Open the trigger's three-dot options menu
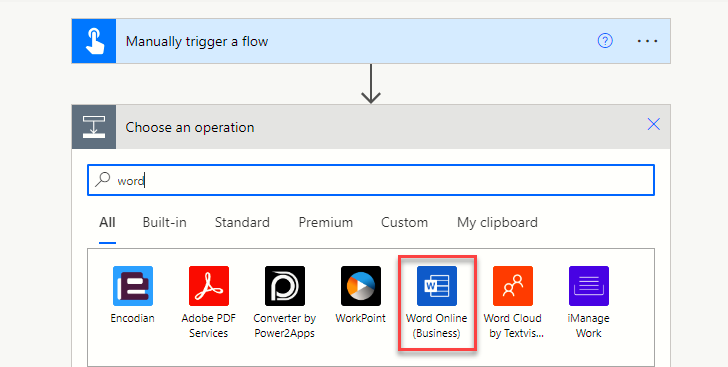Image resolution: width=728 pixels, height=367 pixels. coord(647,41)
